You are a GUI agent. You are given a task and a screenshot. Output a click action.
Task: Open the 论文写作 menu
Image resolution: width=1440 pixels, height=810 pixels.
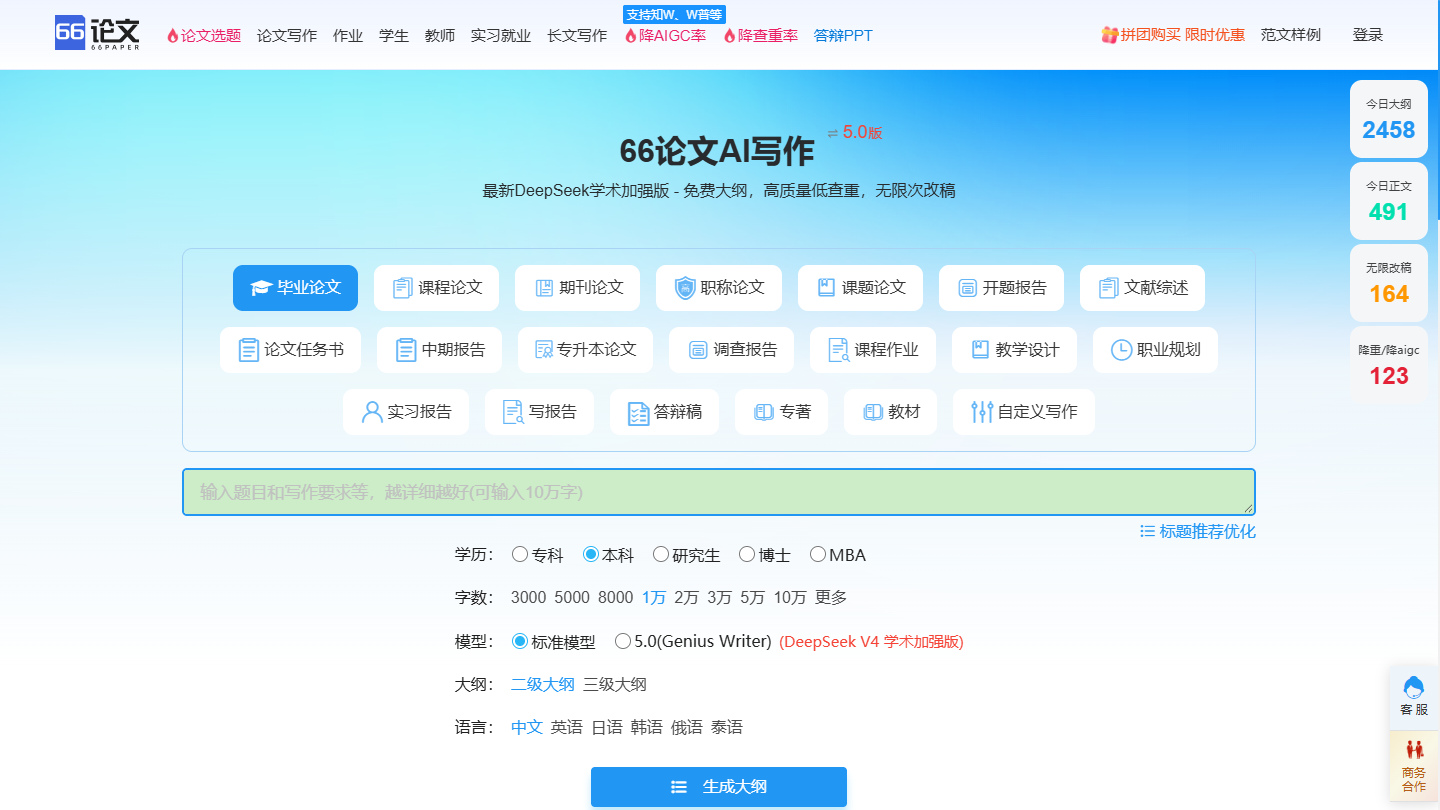click(287, 35)
